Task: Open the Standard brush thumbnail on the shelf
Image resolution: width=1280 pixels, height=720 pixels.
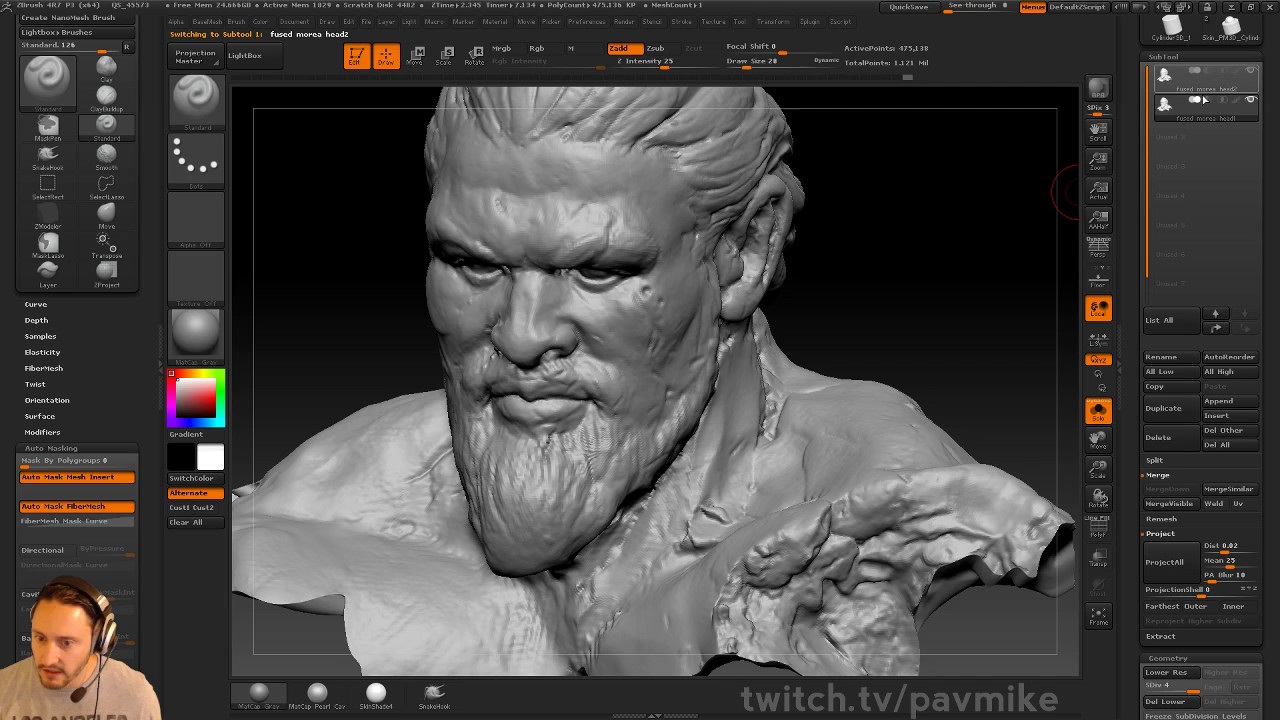Action: pos(196,101)
